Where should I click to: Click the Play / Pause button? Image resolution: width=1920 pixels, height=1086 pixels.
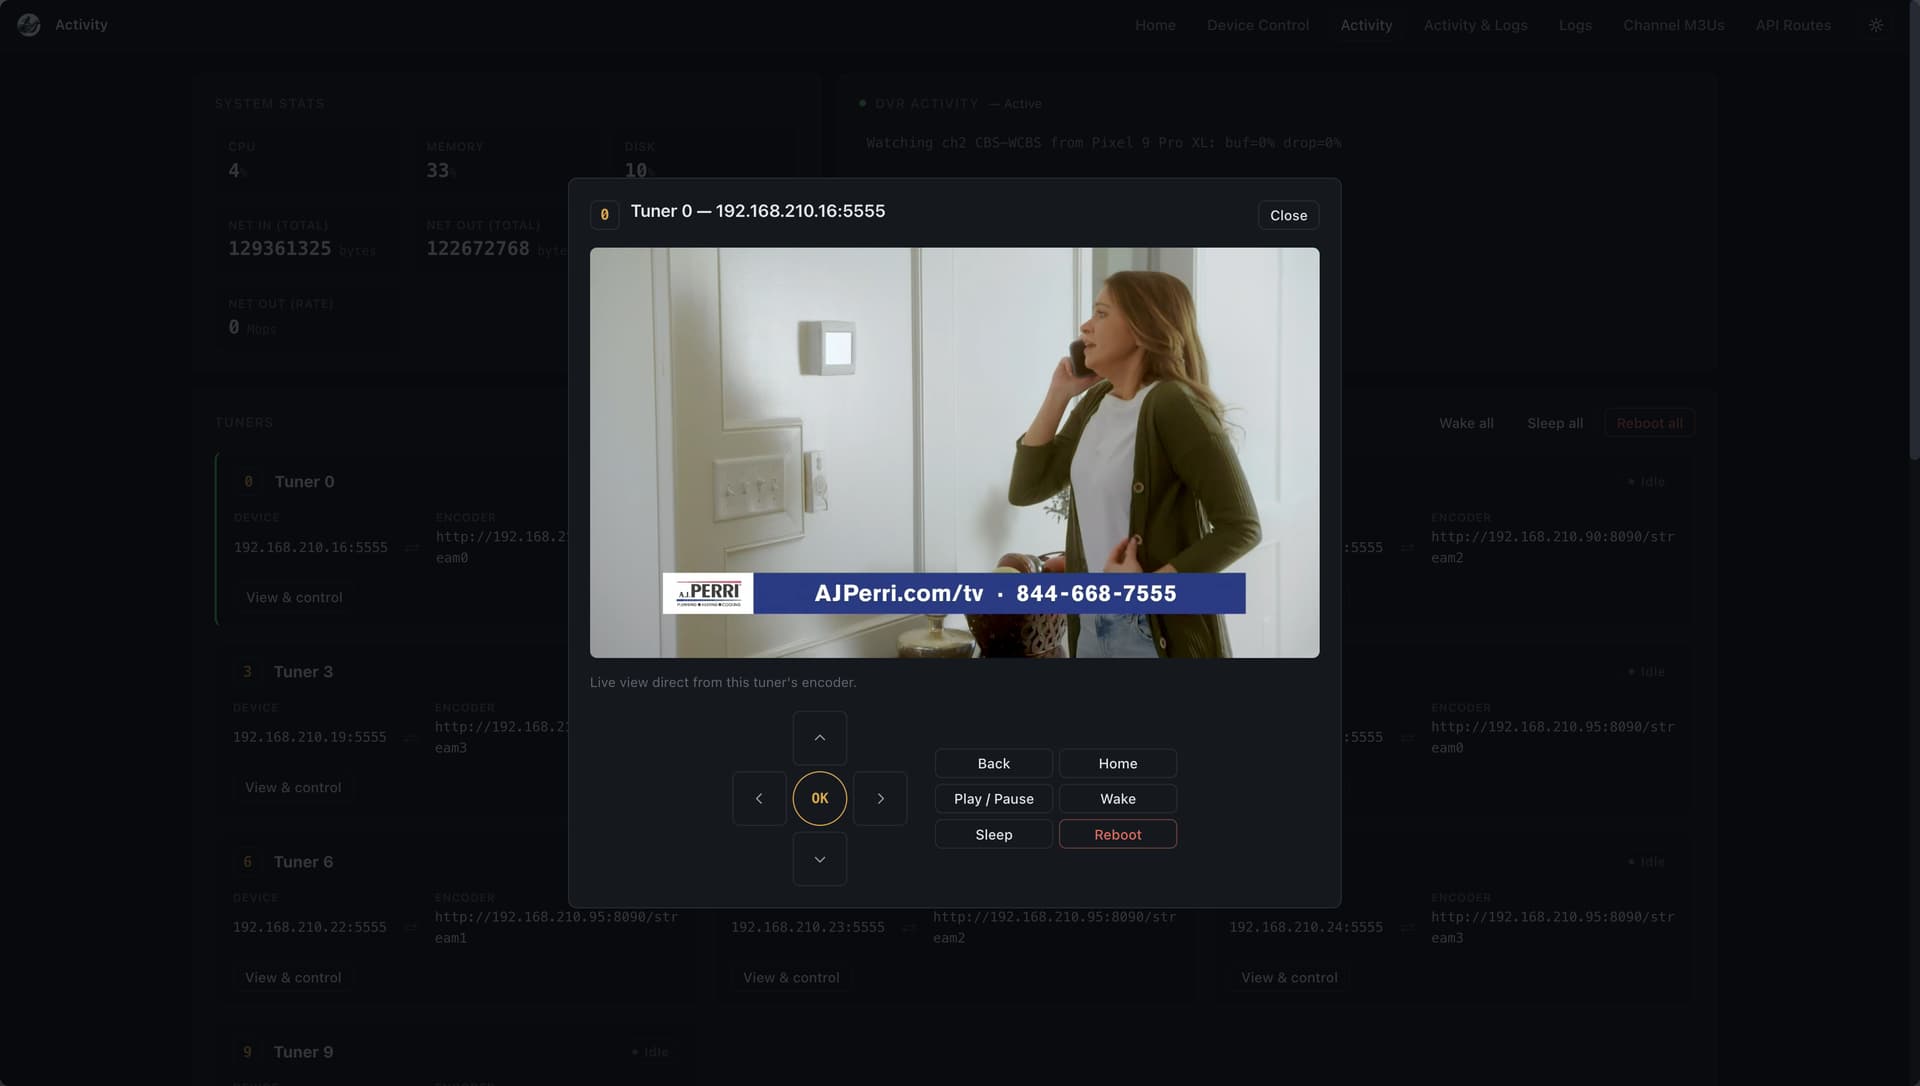point(994,799)
